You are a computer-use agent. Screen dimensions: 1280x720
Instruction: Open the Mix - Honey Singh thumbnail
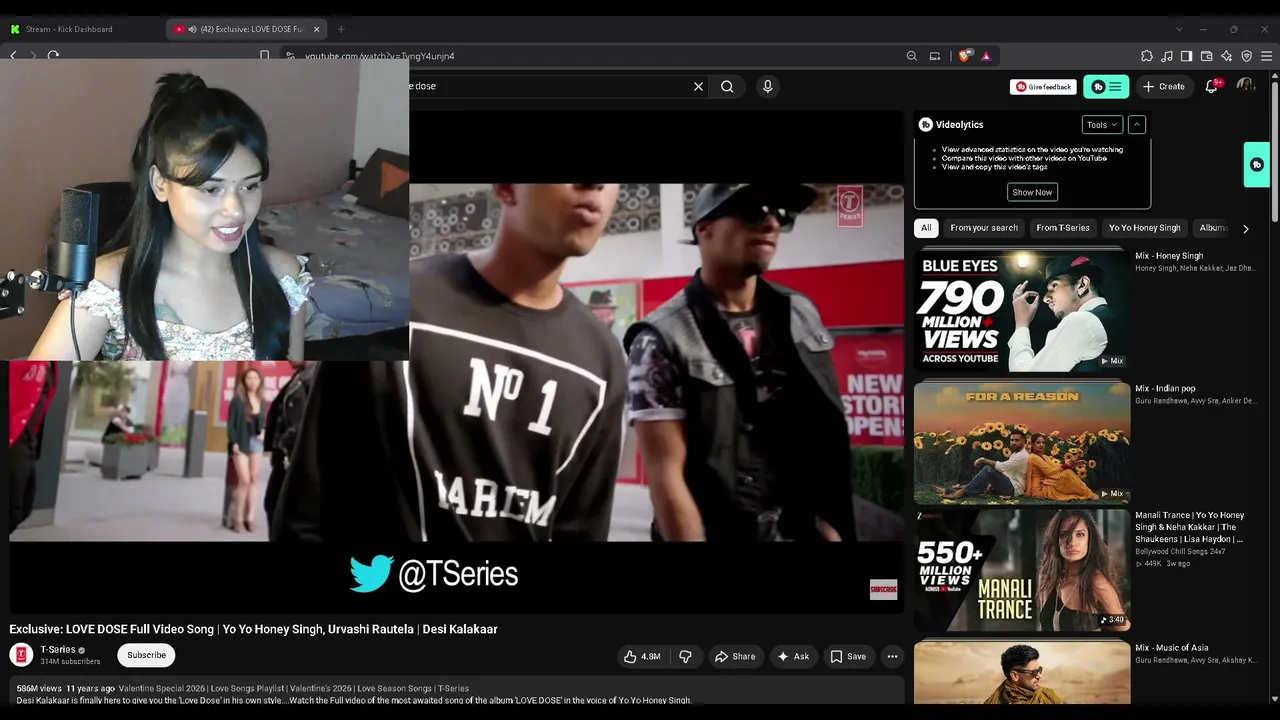[1022, 310]
